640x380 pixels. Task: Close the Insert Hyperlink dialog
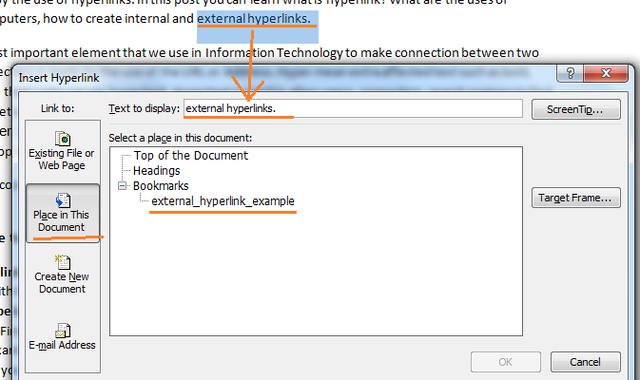pyautogui.click(x=606, y=73)
